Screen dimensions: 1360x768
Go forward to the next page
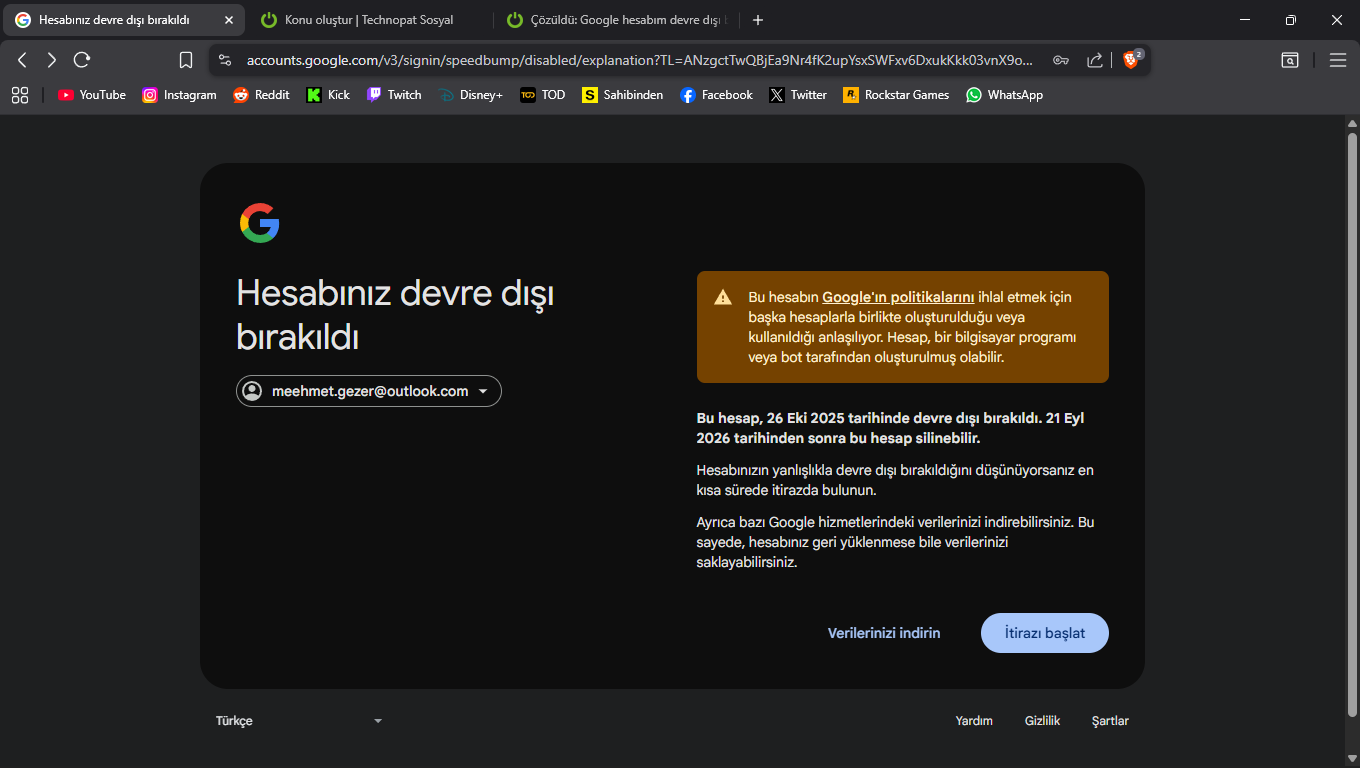(x=52, y=60)
